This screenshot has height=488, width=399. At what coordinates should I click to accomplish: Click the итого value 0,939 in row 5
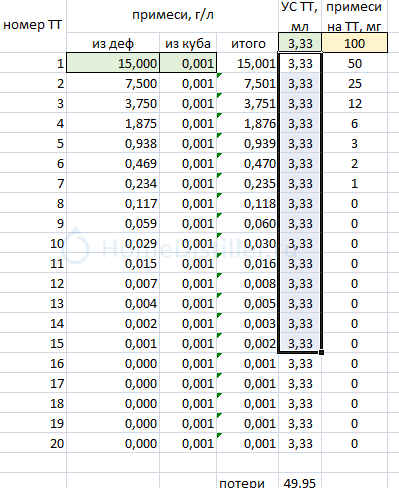click(248, 143)
